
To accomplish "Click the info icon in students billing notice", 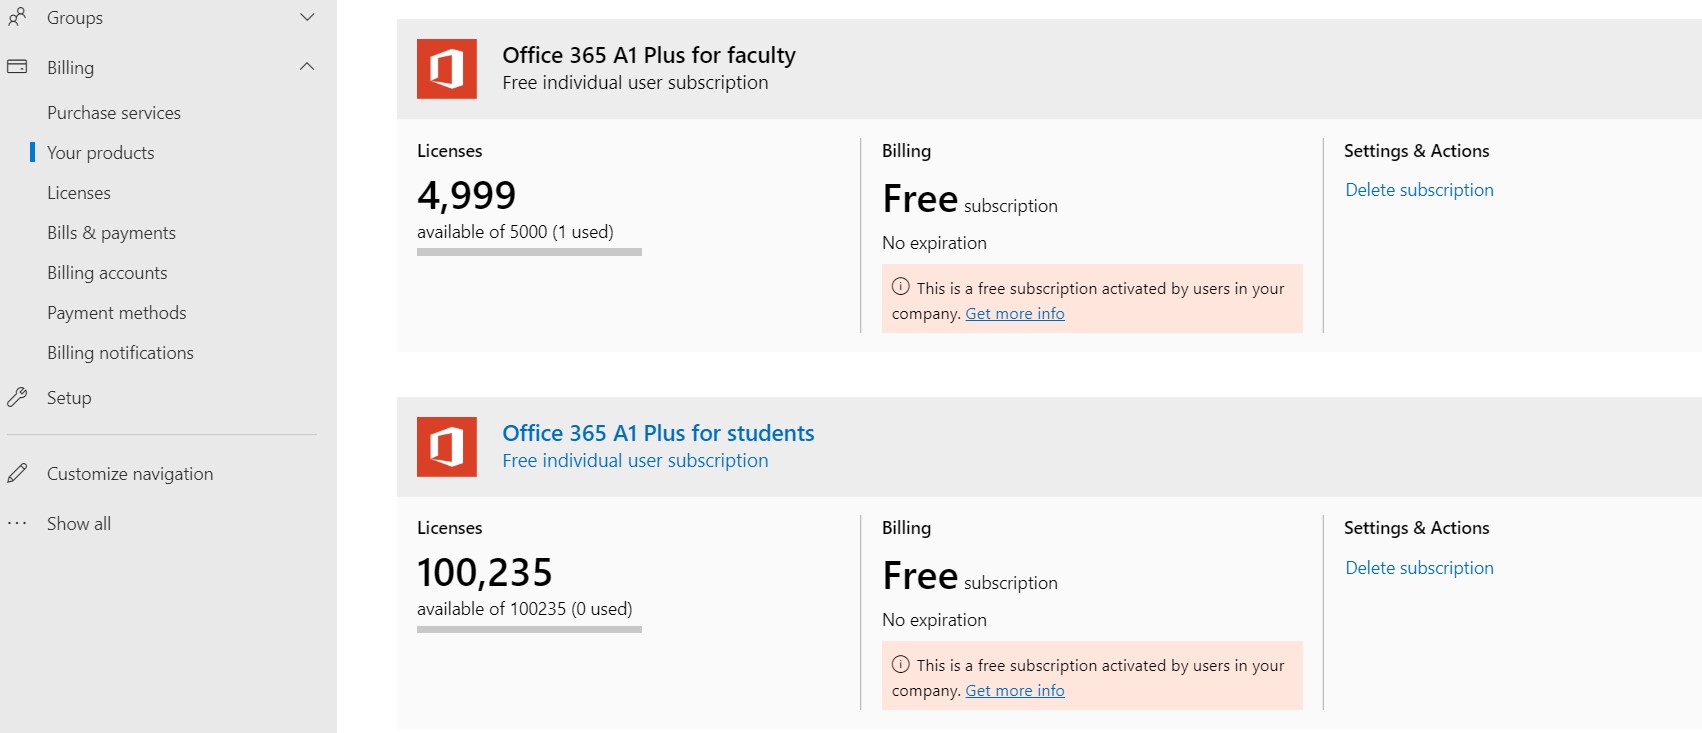I will (901, 664).
